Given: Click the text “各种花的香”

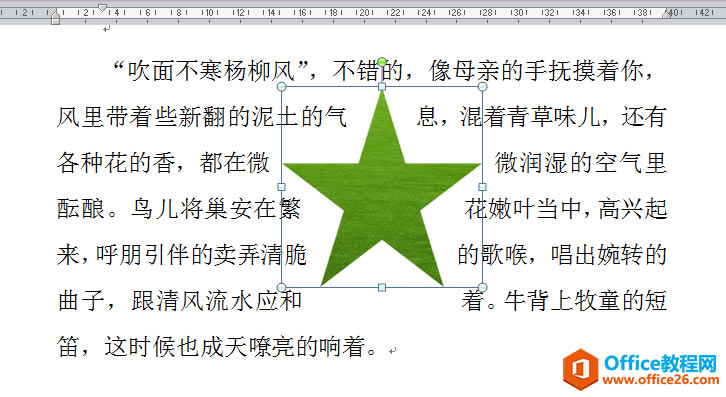Looking at the screenshot, I should coord(116,162).
